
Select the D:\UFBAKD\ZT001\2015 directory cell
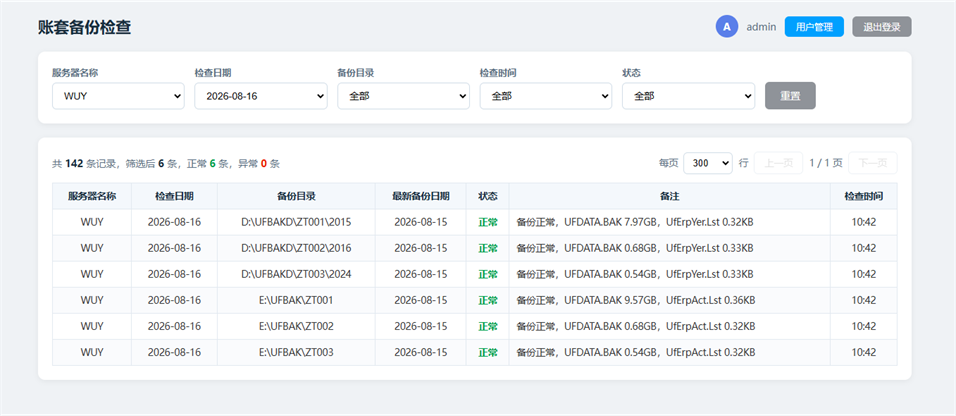[x=296, y=222]
